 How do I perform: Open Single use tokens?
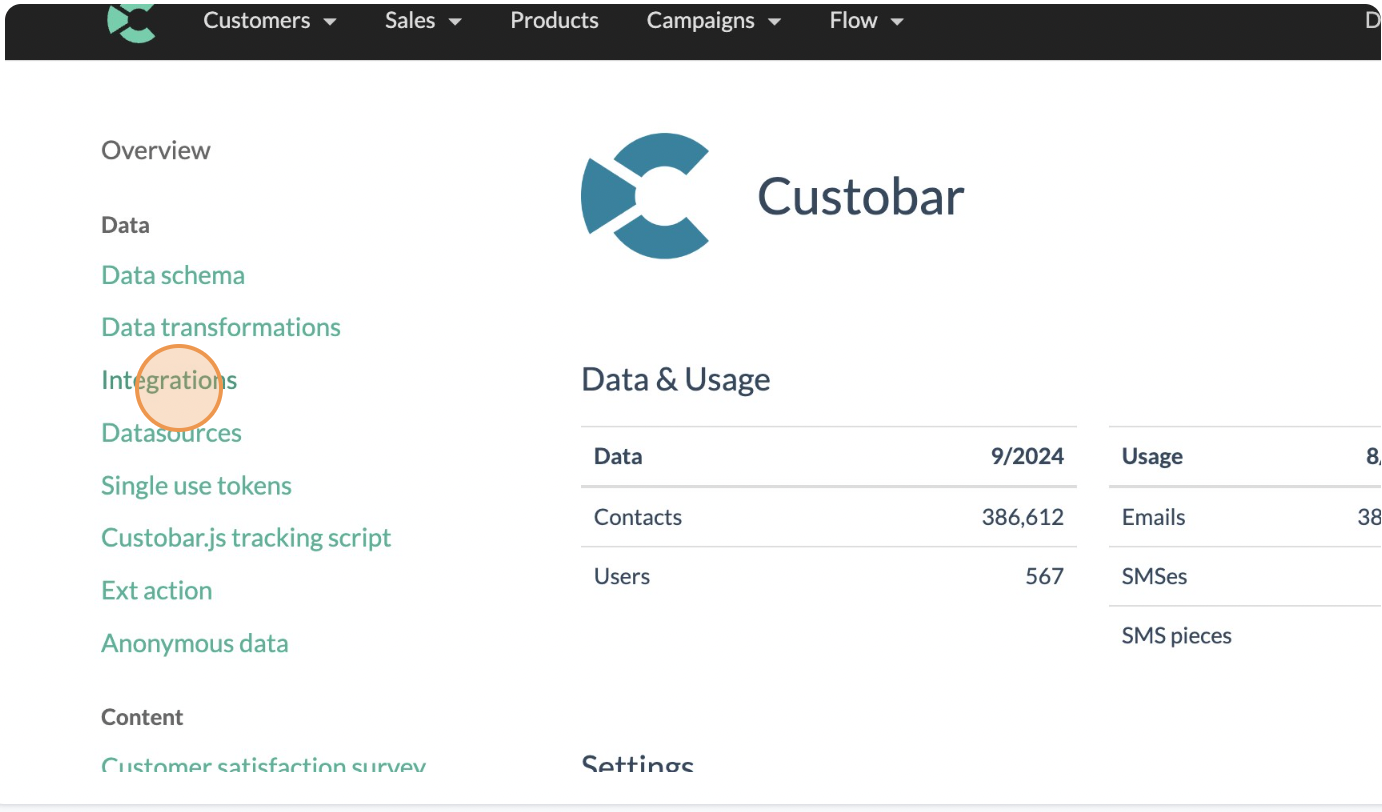tap(196, 486)
